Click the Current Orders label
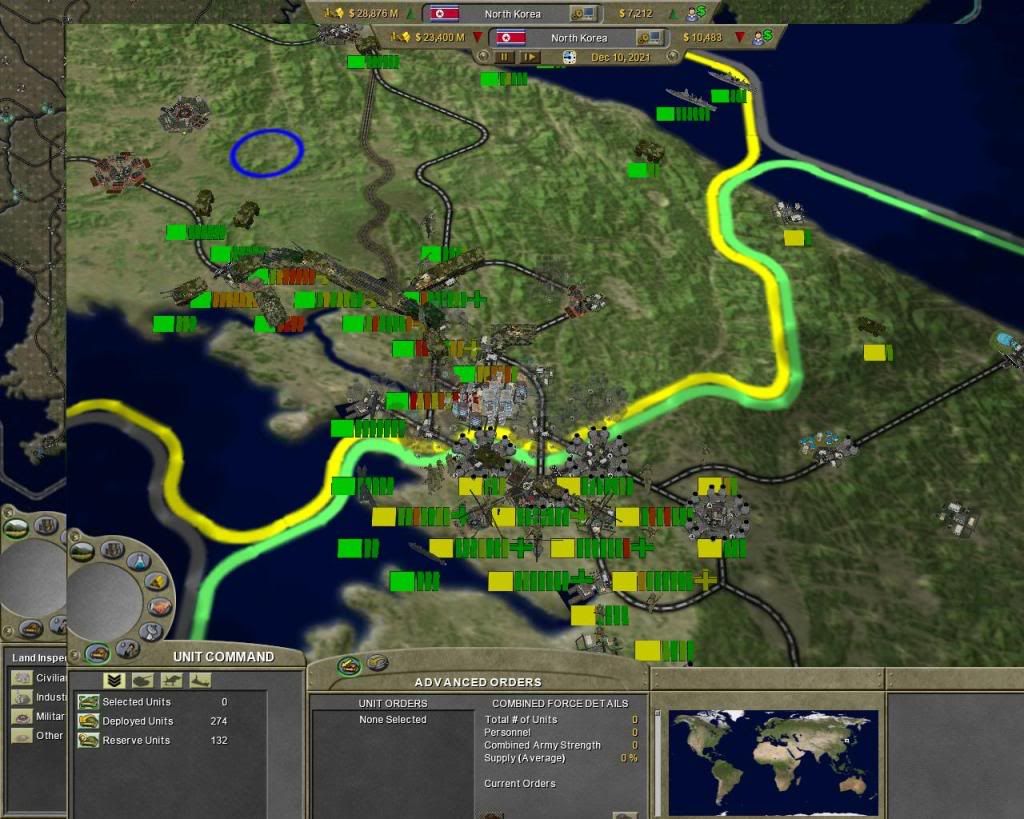Screen dimensions: 1024x819 click(x=520, y=784)
